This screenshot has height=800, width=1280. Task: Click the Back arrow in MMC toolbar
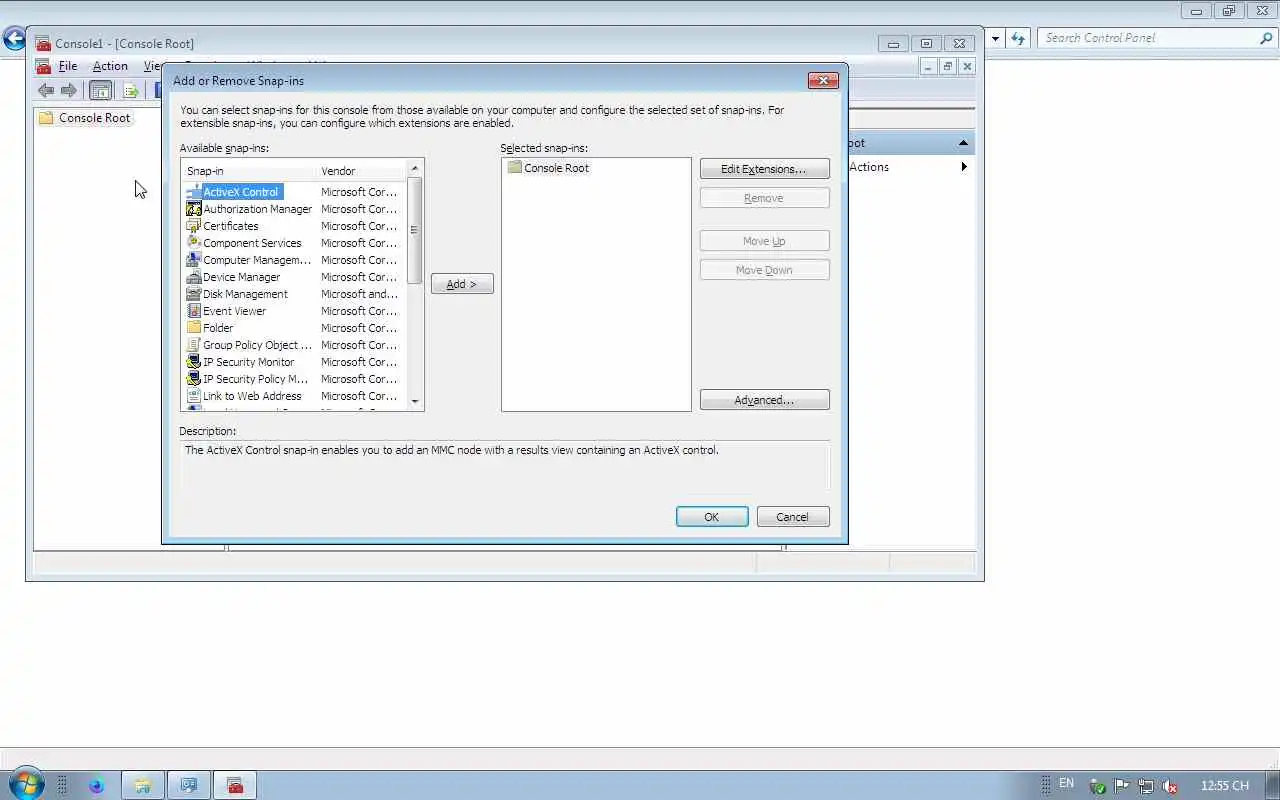(x=46, y=90)
